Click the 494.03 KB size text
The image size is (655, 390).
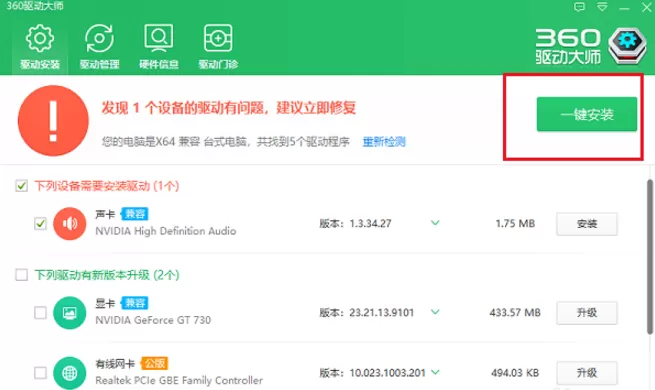coord(515,373)
